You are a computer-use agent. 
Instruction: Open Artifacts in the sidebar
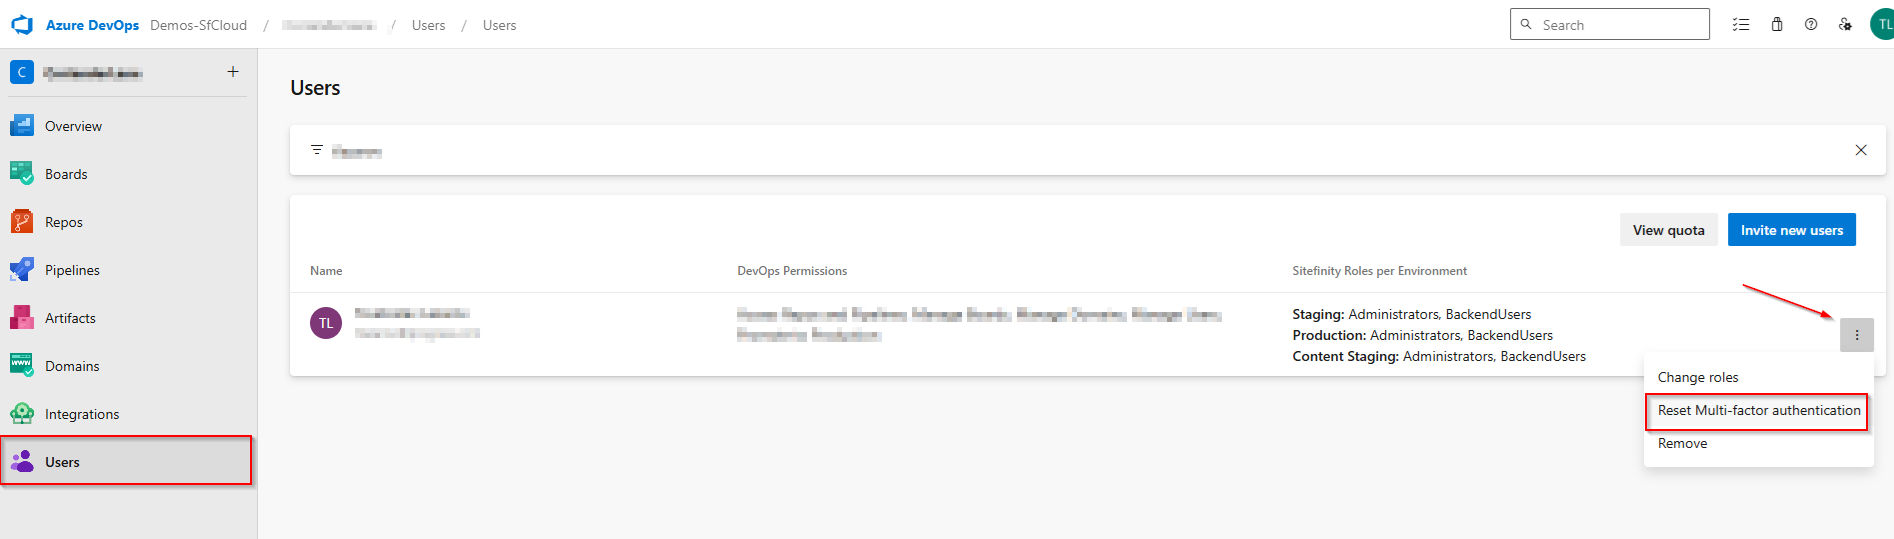tap(127, 318)
